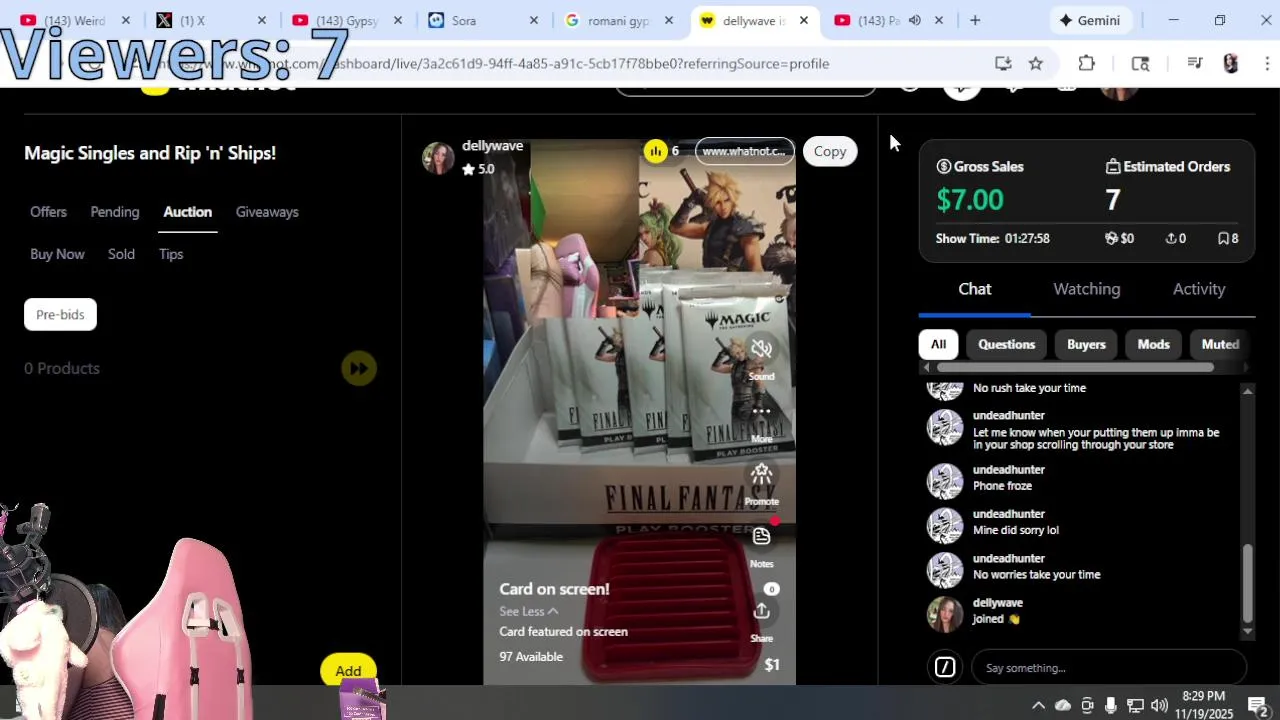Viewport: 1280px width, 720px height.
Task: Filter chat by Muted
Action: (1220, 344)
